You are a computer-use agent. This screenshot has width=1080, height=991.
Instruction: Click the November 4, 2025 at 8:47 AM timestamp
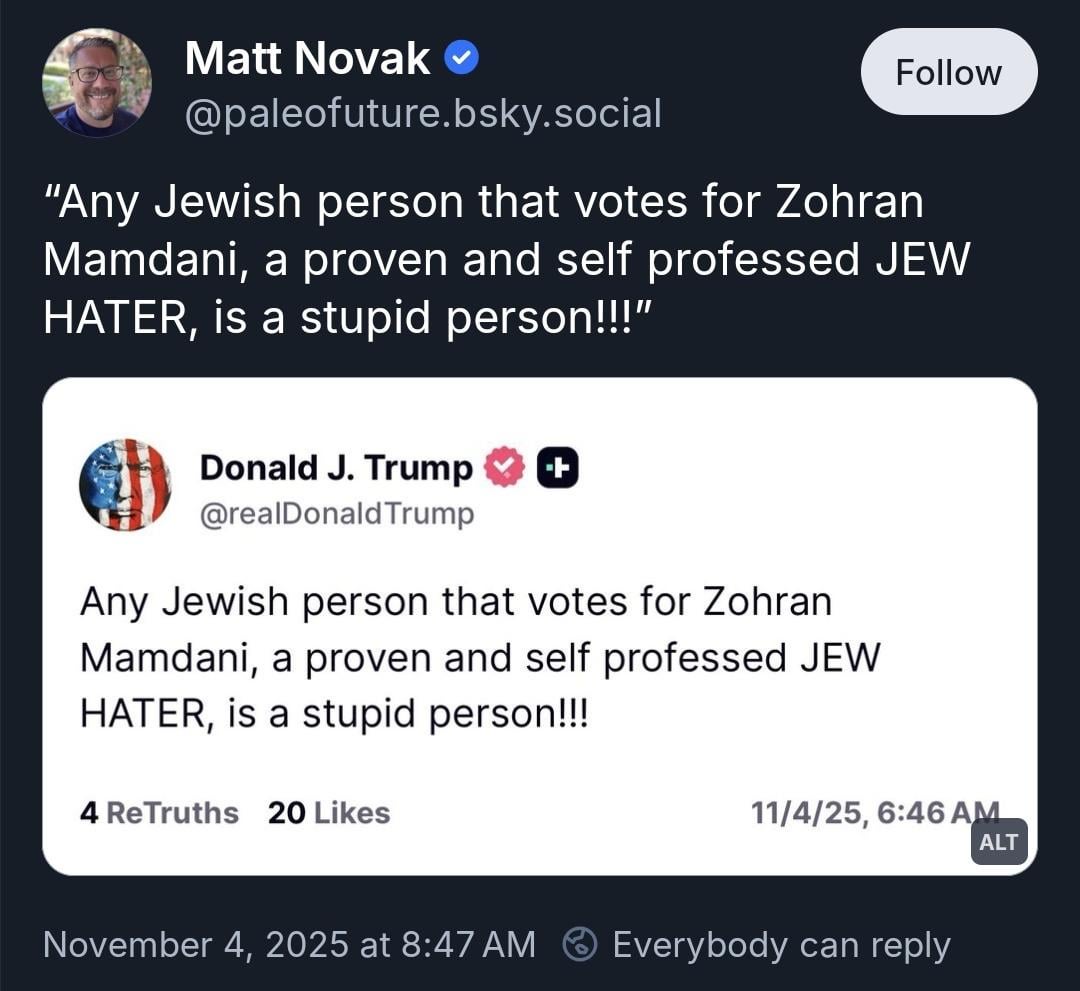click(289, 944)
